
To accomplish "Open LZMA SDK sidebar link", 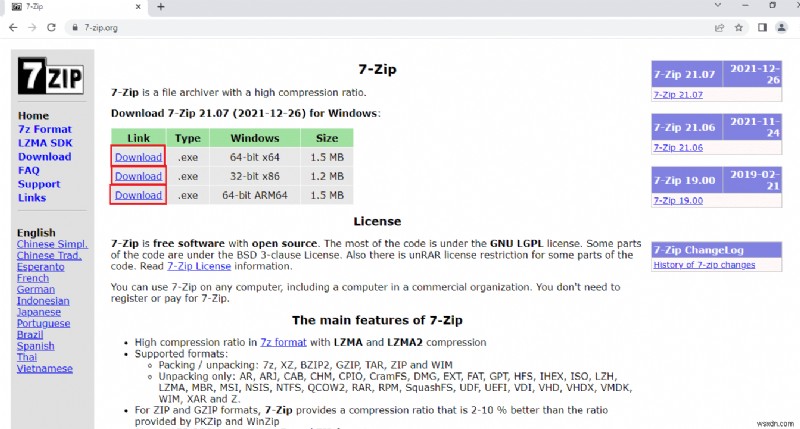I will tap(45, 143).
